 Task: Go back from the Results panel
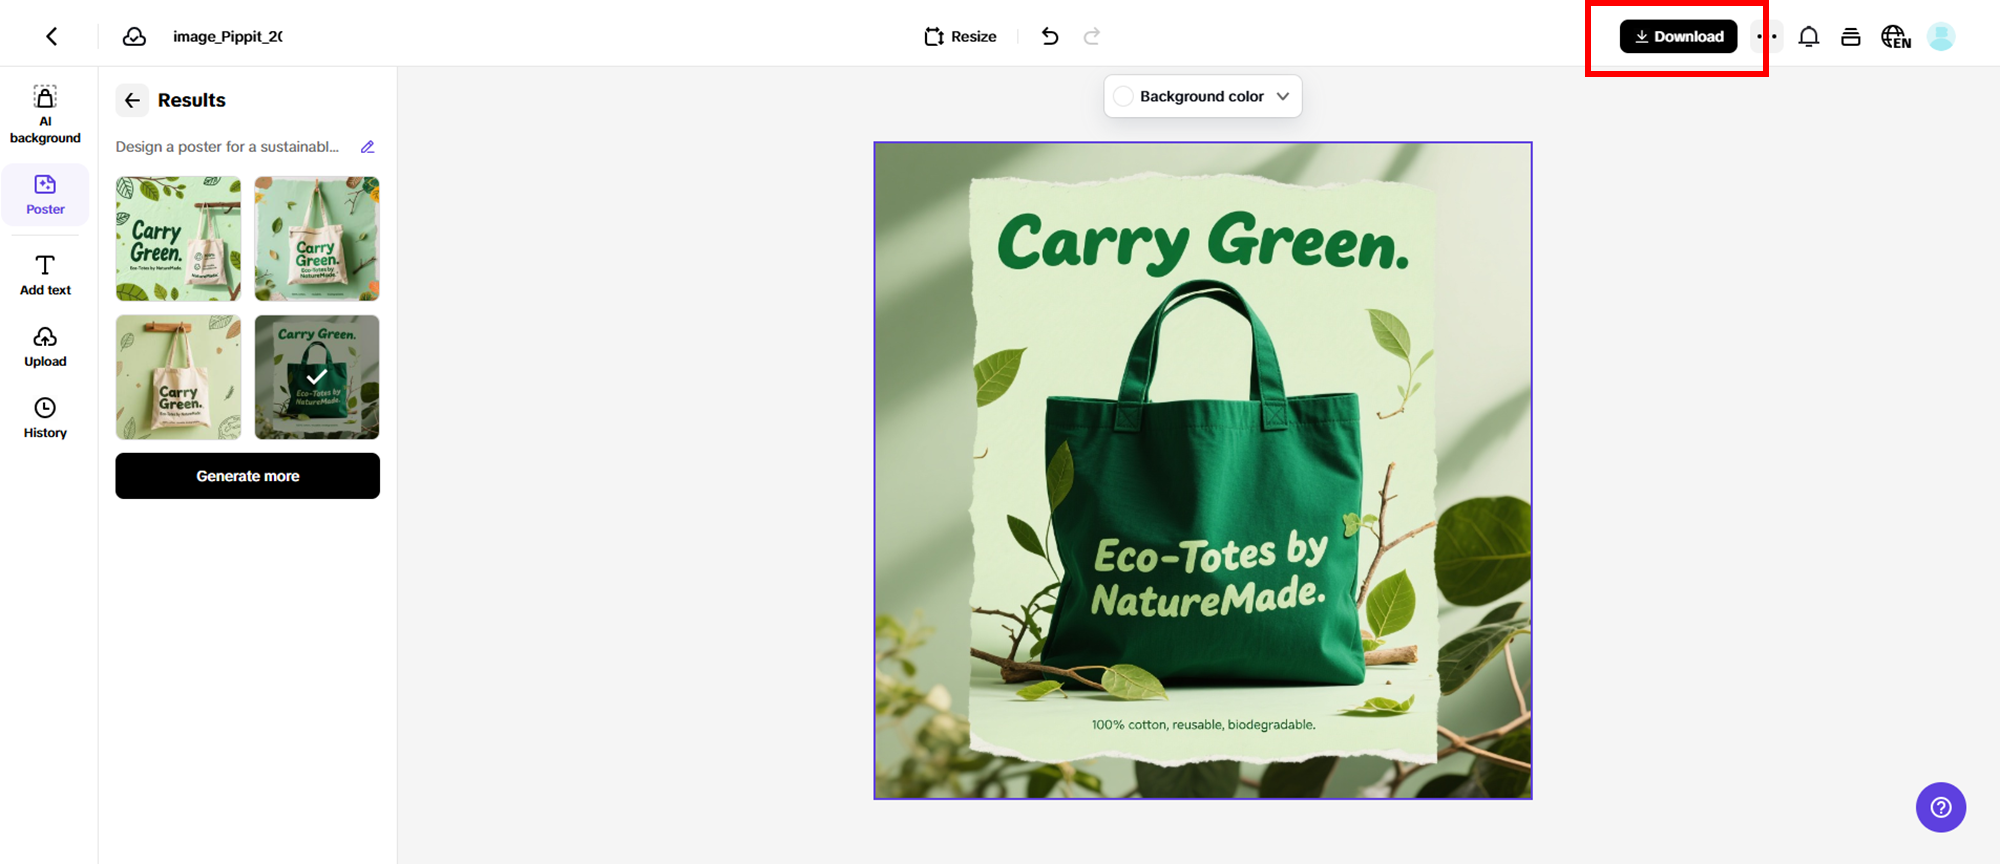(x=132, y=100)
